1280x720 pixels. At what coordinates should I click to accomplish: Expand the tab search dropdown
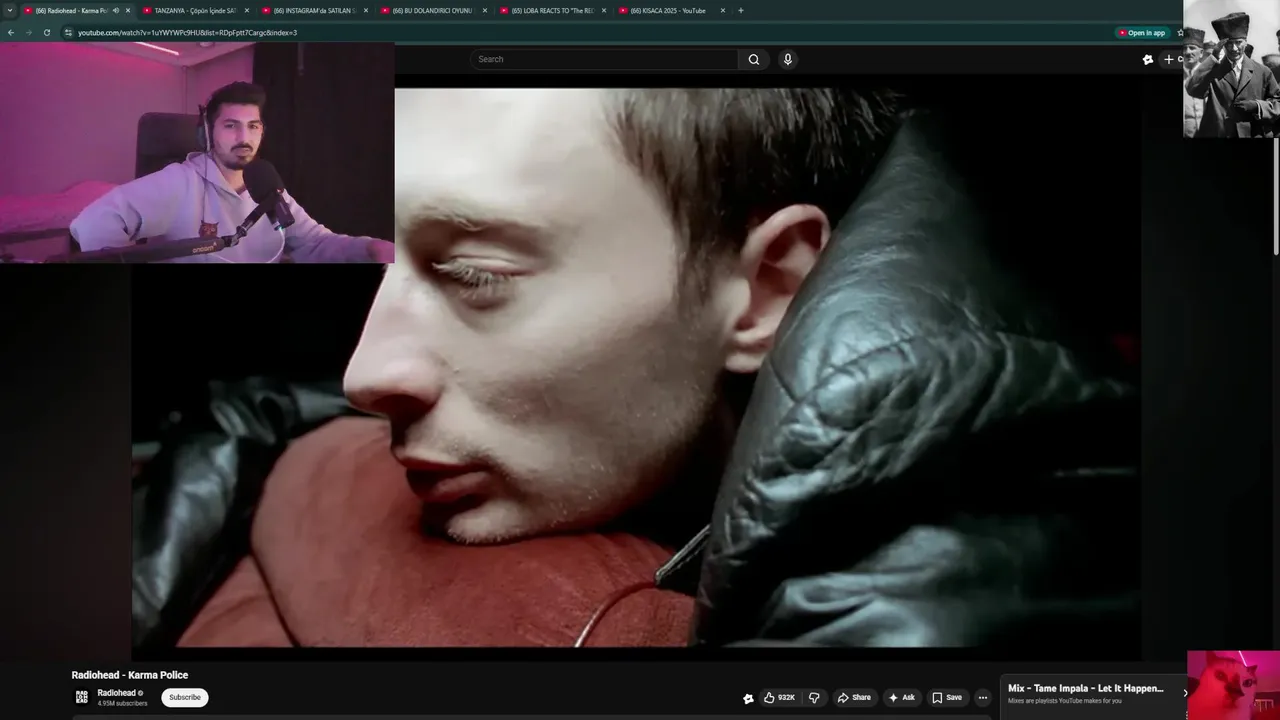click(x=9, y=10)
